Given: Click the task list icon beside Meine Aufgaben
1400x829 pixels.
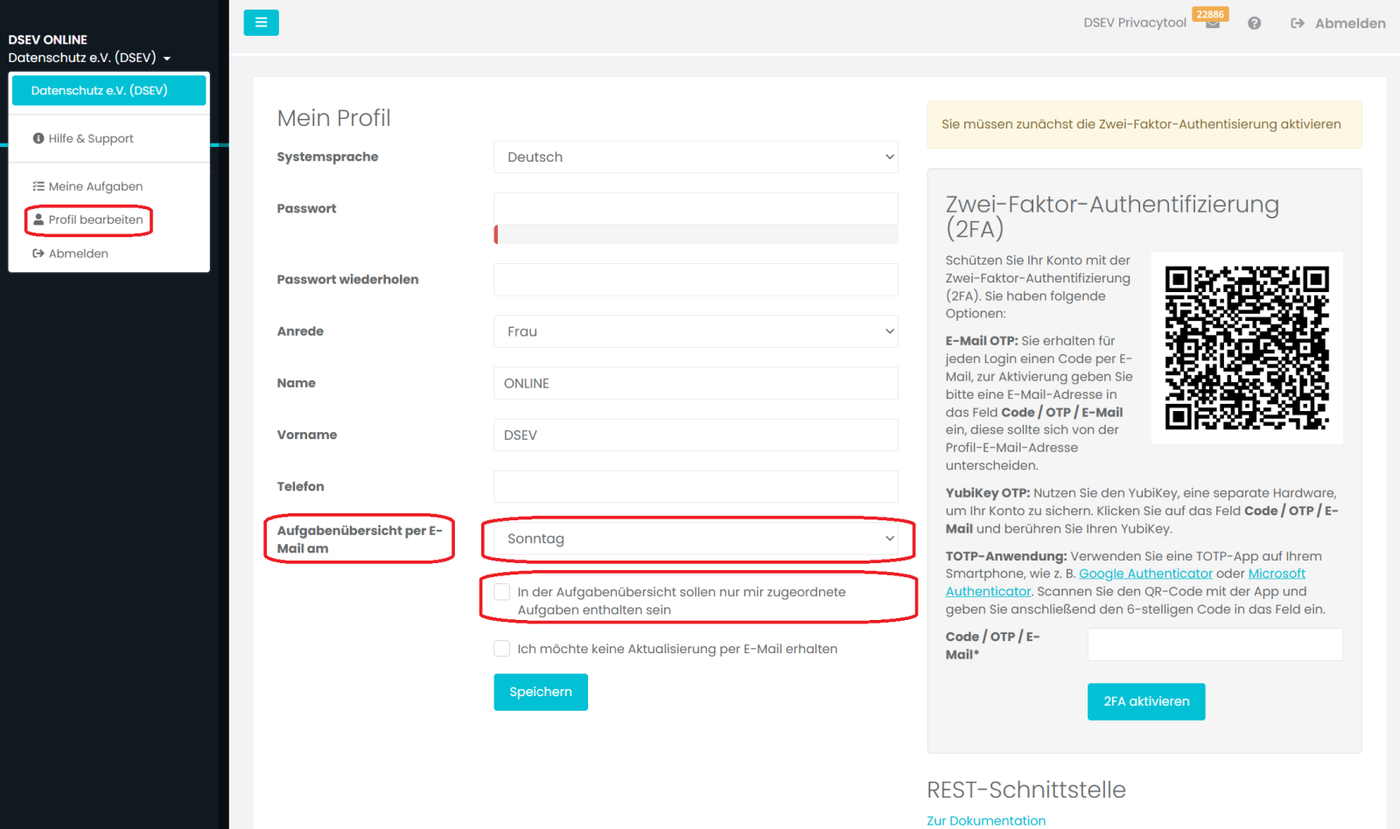Looking at the screenshot, I should point(38,186).
